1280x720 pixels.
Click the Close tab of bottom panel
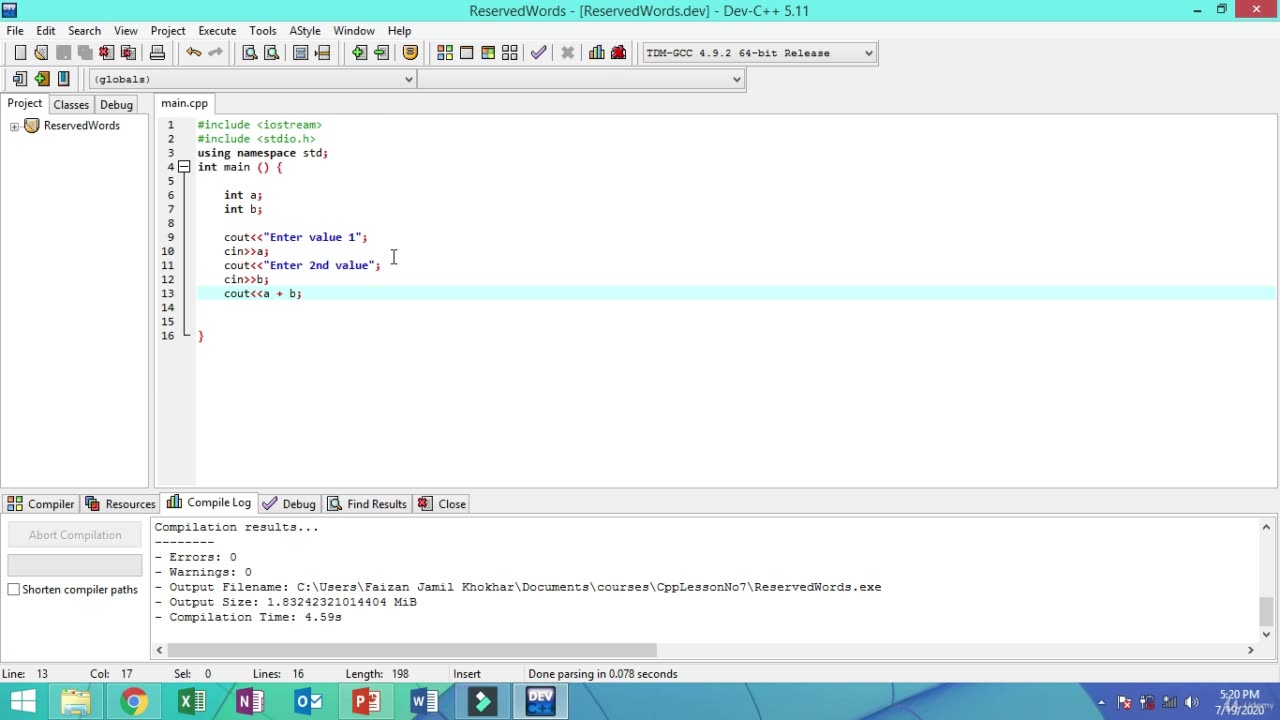coord(442,504)
